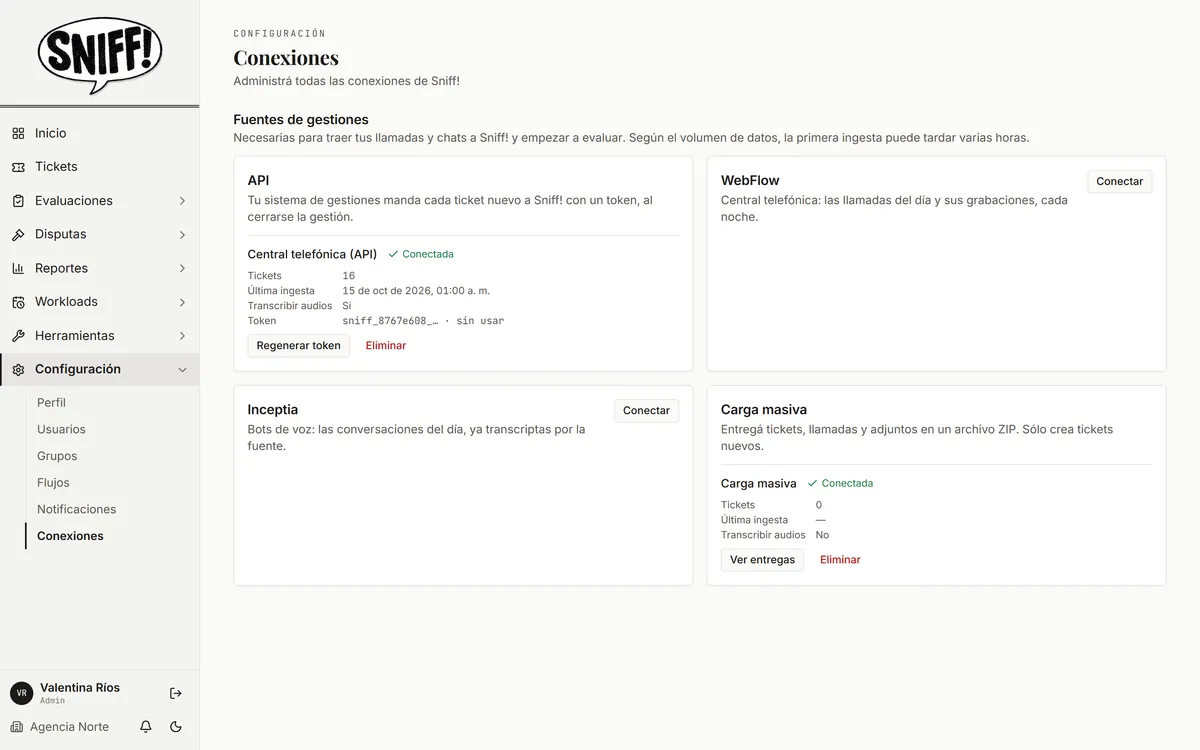This screenshot has height=750, width=1200.
Task: Click the Evaluaciones clipboard icon
Action: [x=18, y=201]
